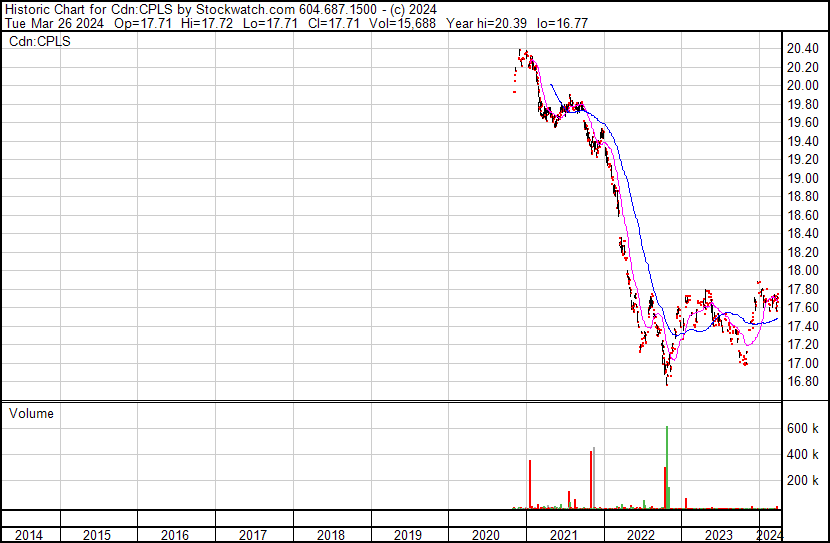Select the 2022 year label
Screen dimensions: 830x543
(642, 535)
